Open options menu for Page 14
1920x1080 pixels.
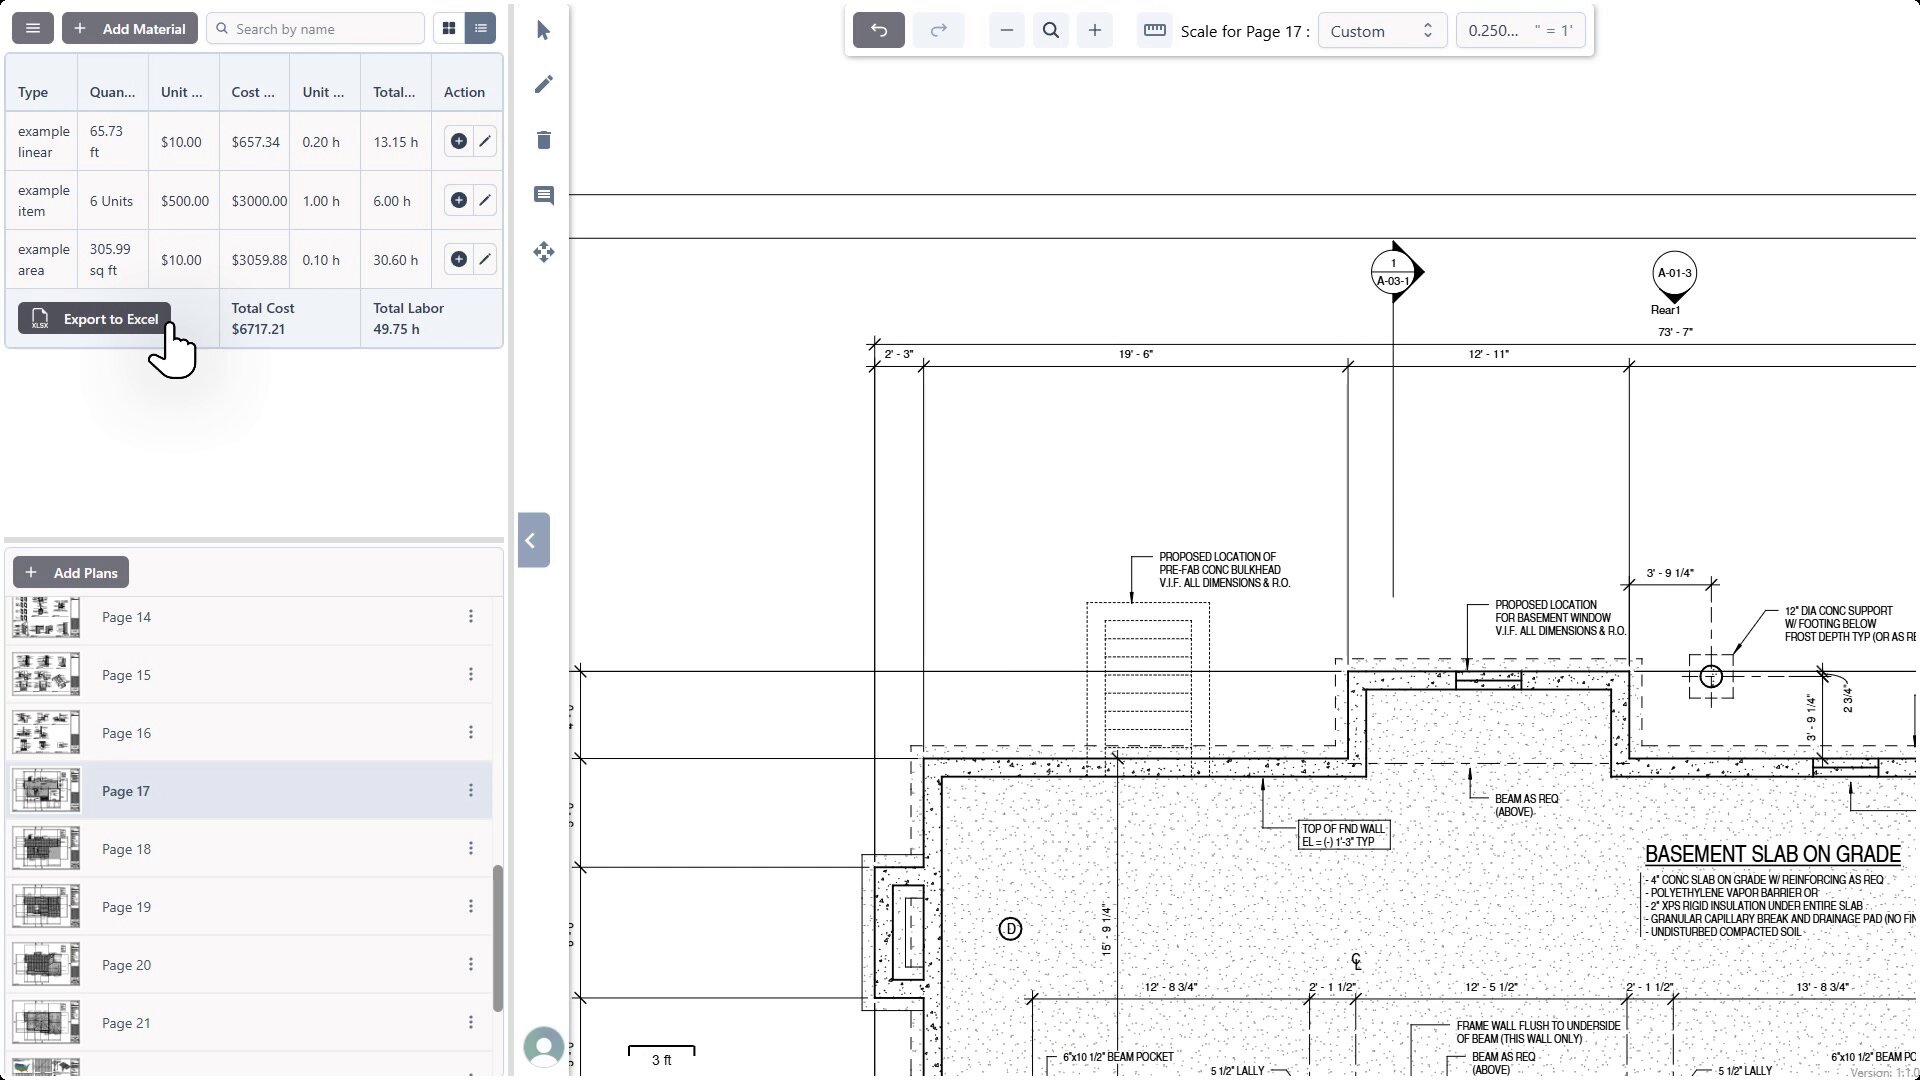pyautogui.click(x=471, y=616)
